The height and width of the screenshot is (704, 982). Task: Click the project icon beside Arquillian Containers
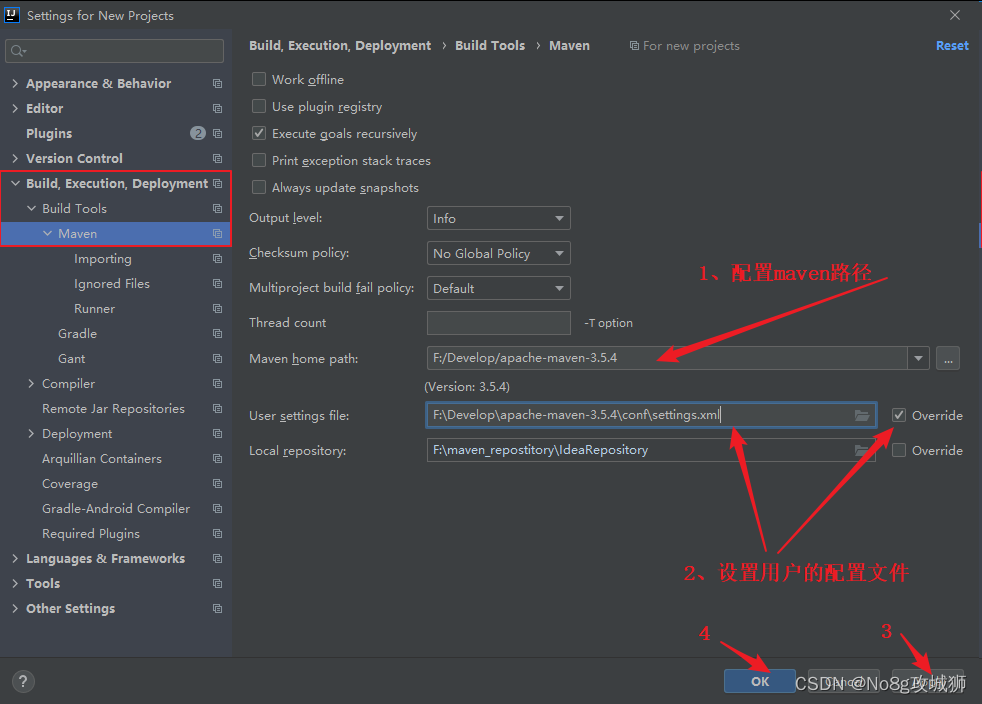217,458
